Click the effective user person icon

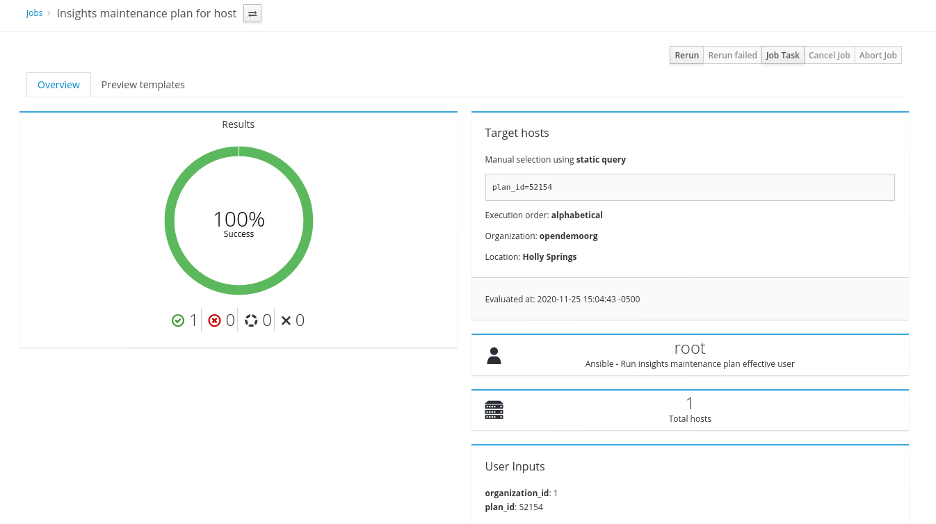tap(493, 355)
